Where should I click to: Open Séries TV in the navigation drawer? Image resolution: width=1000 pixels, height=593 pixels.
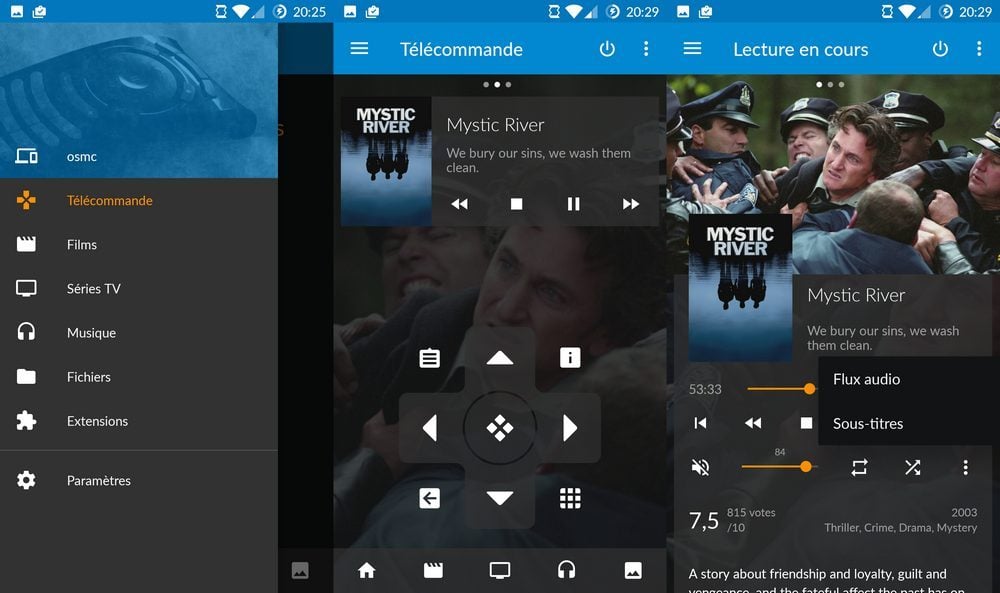point(138,288)
